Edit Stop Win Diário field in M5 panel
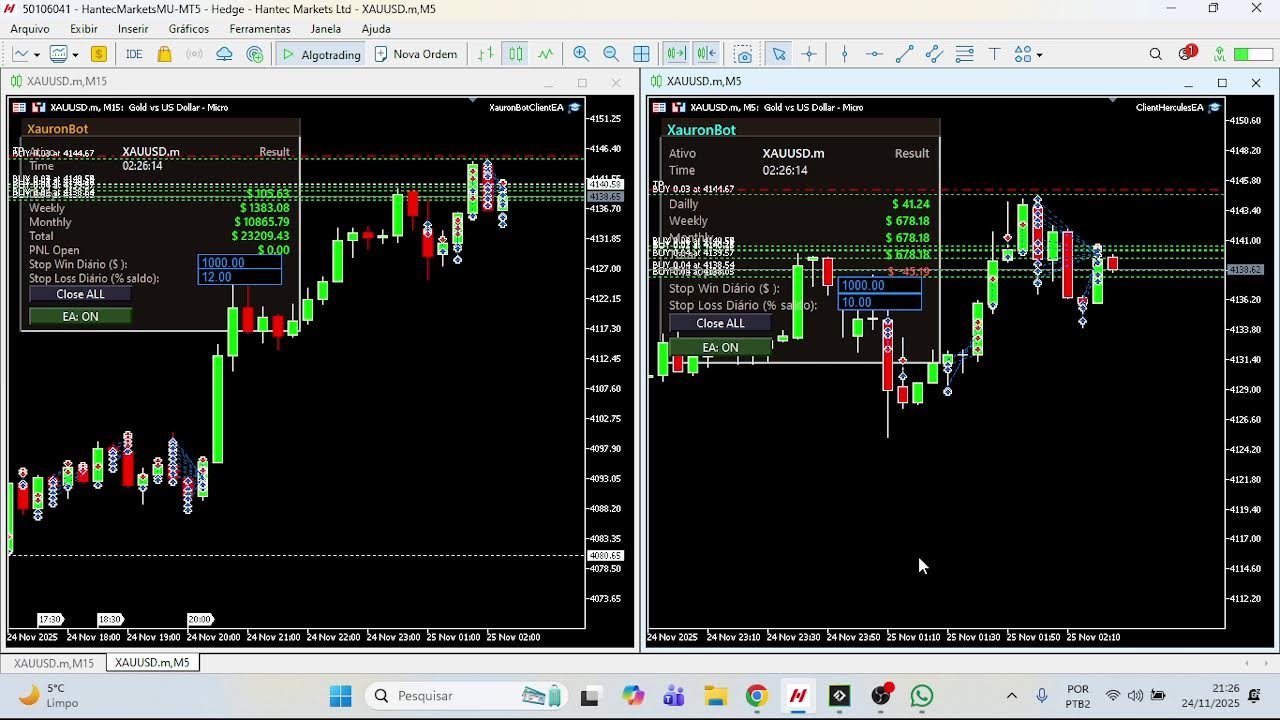1280x720 pixels. (879, 285)
